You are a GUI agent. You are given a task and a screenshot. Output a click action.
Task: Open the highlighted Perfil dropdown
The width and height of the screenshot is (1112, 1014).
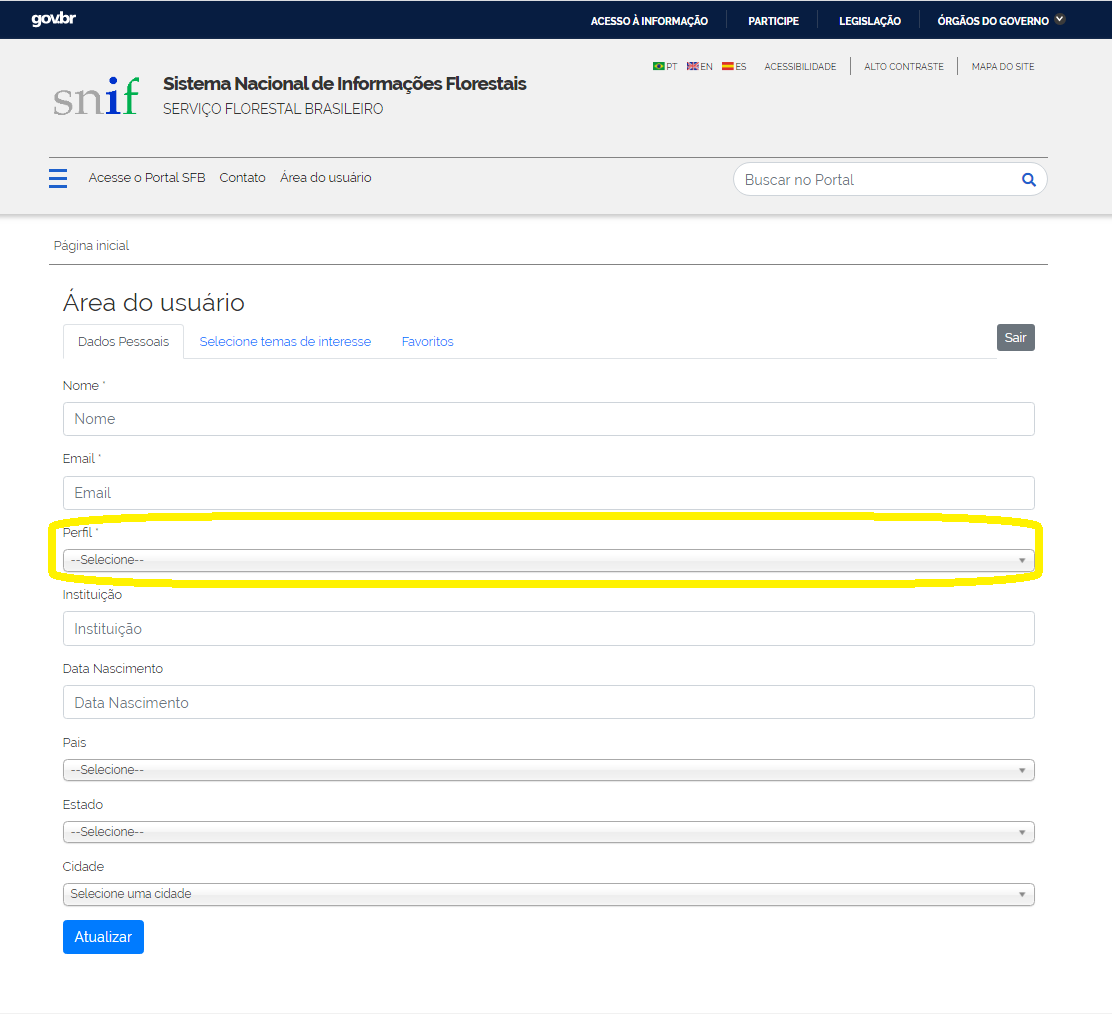click(548, 559)
